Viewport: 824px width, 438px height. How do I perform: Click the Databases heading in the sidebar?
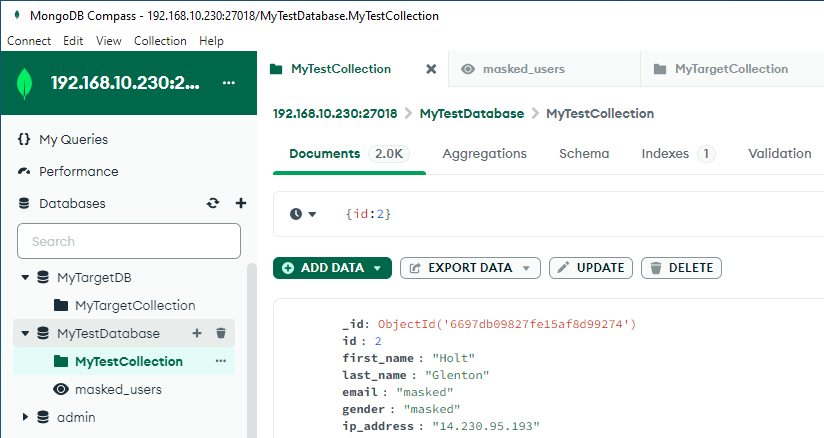72,203
